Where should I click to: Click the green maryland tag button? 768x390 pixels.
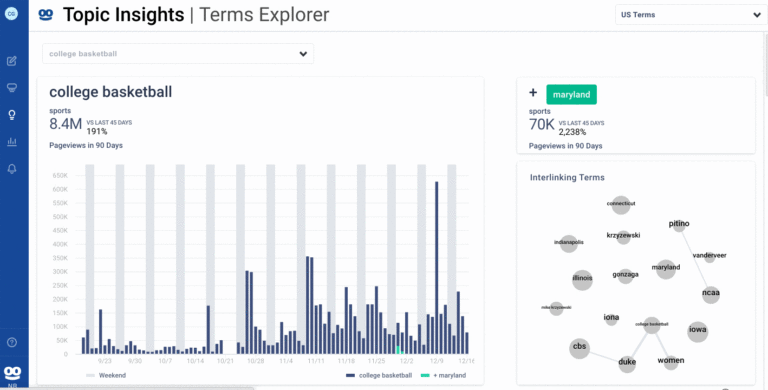(x=572, y=95)
